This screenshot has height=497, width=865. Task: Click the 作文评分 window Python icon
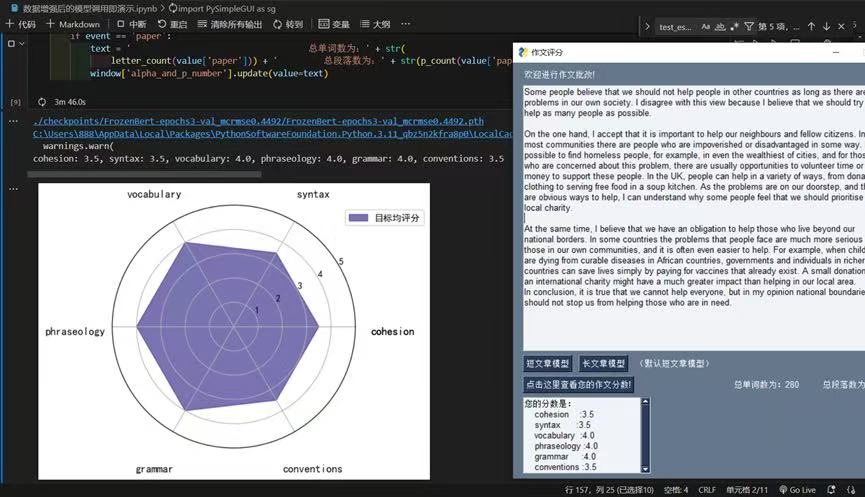[x=523, y=52]
